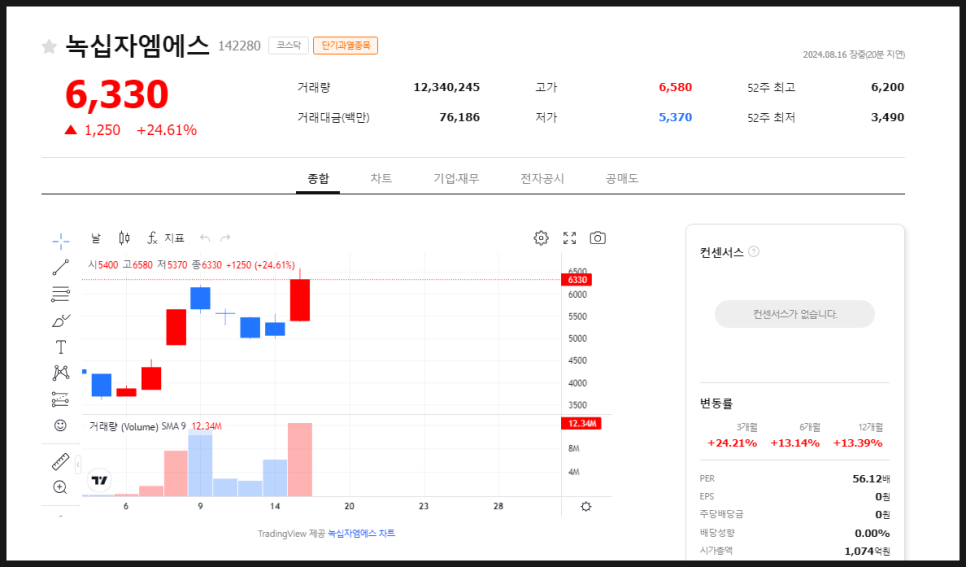Click the 12.34M volume scale label
Image resolution: width=966 pixels, height=567 pixels.
[x=581, y=423]
